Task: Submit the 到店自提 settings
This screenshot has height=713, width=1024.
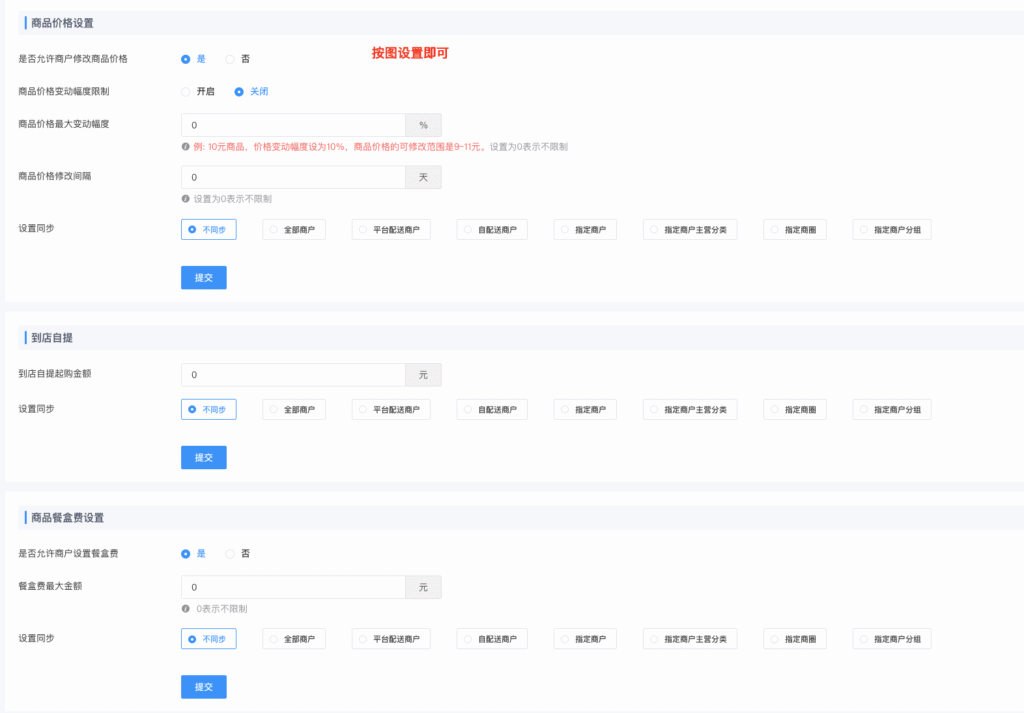Action: pos(203,457)
